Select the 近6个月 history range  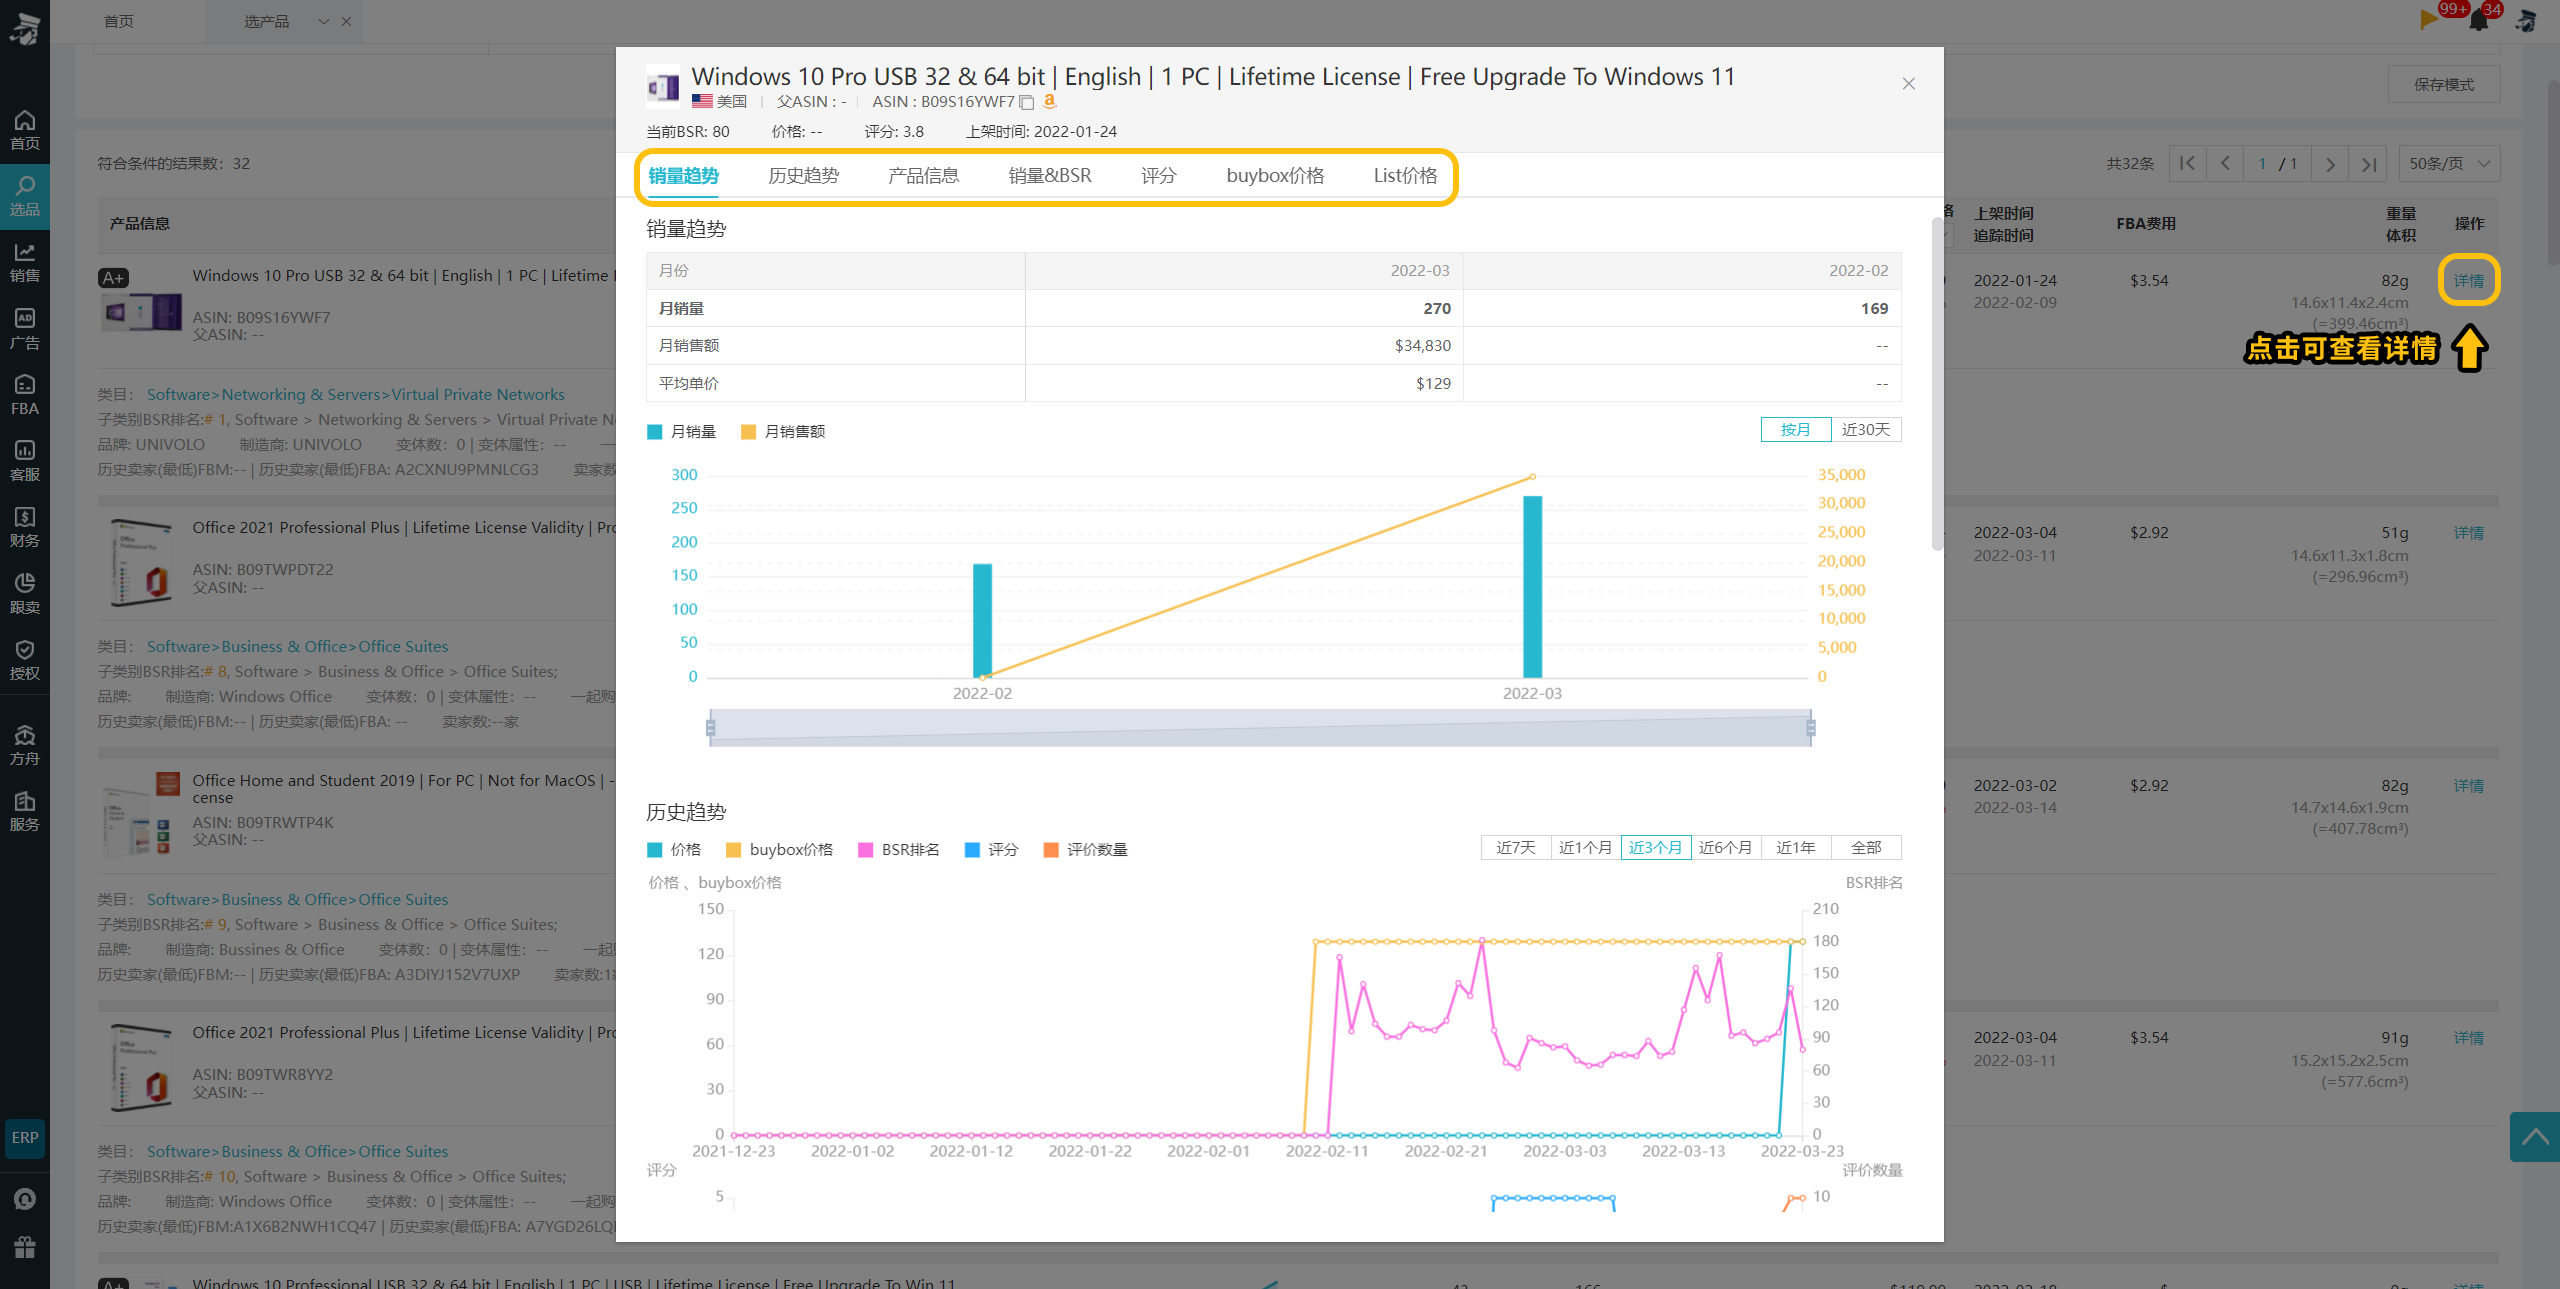click(1726, 847)
